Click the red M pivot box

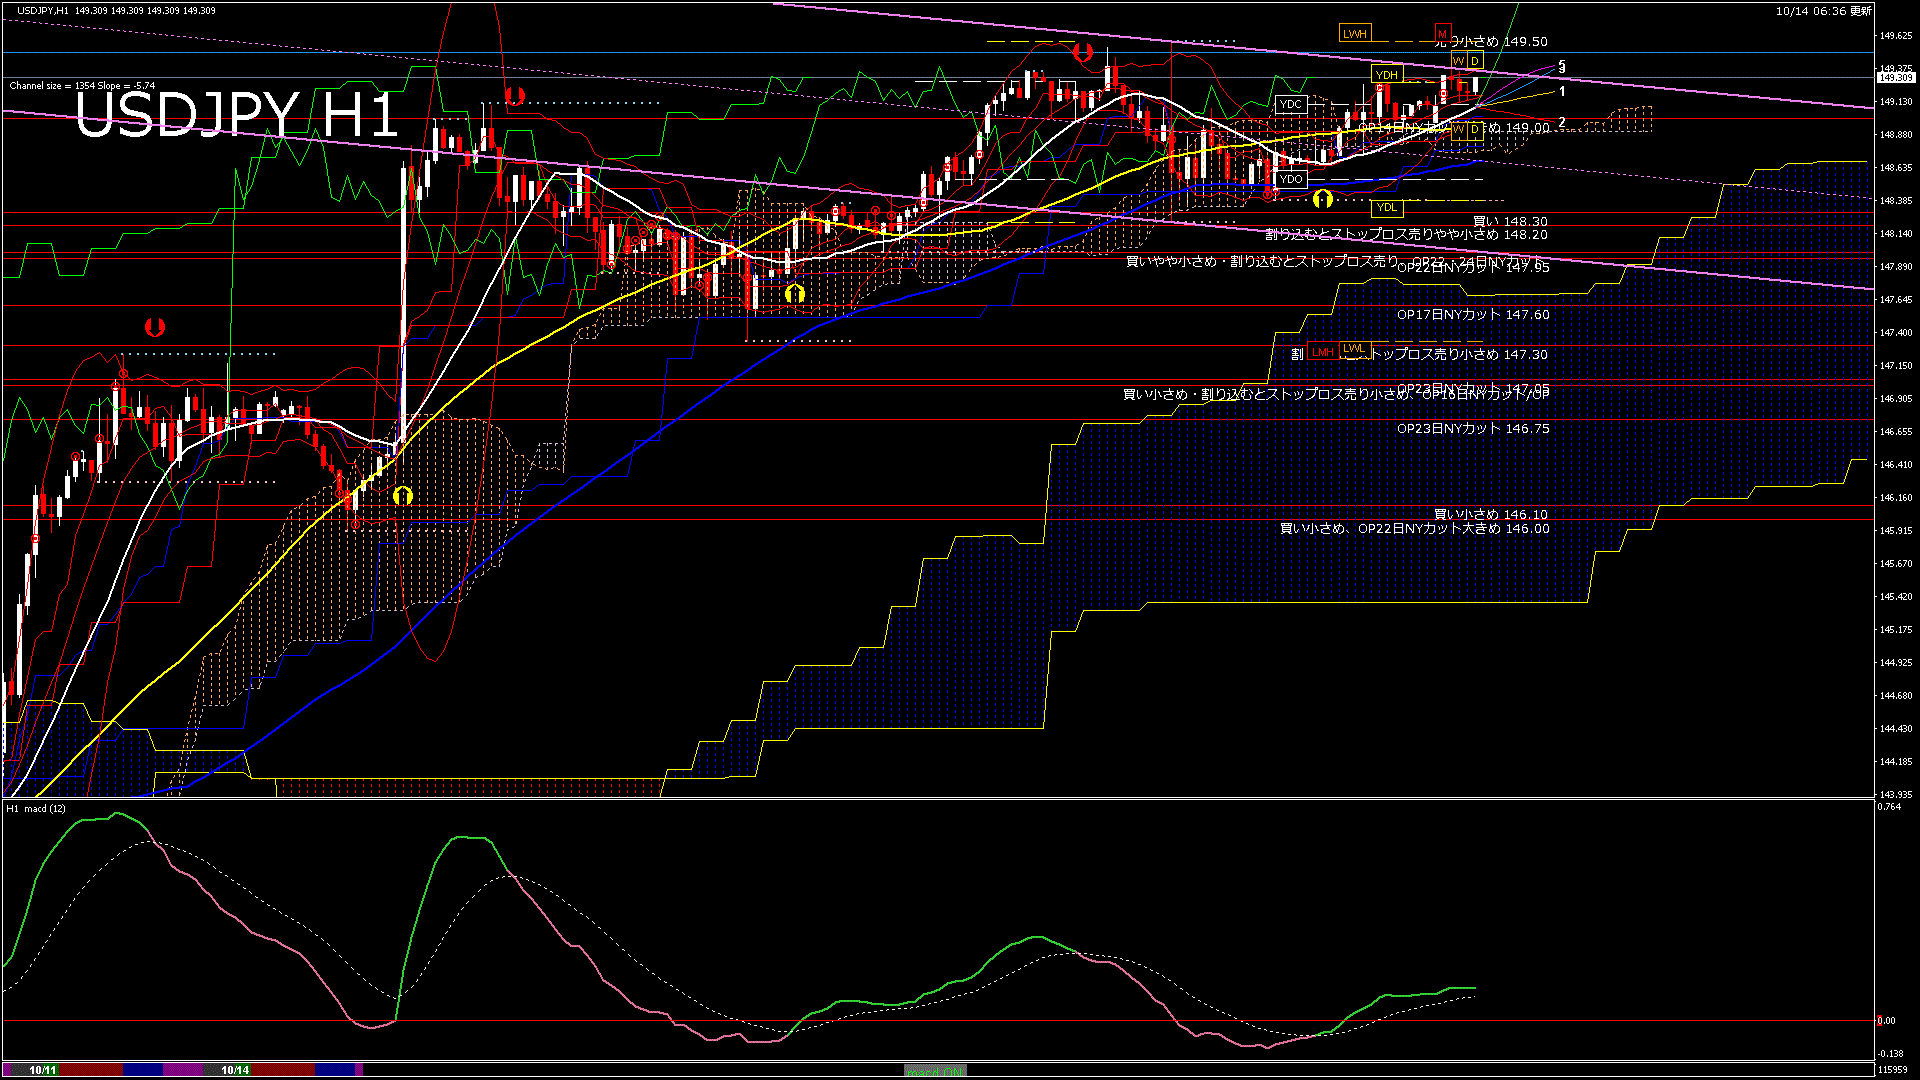pos(1442,34)
